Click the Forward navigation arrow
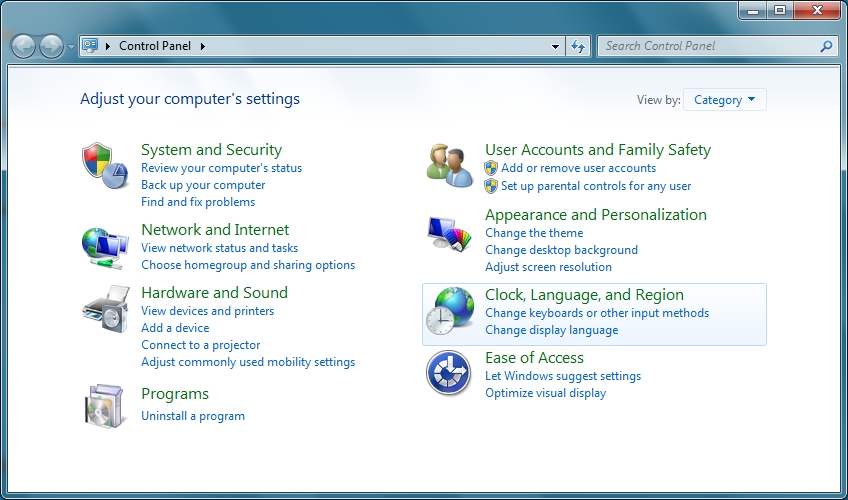Viewport: 848px width, 500px height. click(51, 46)
